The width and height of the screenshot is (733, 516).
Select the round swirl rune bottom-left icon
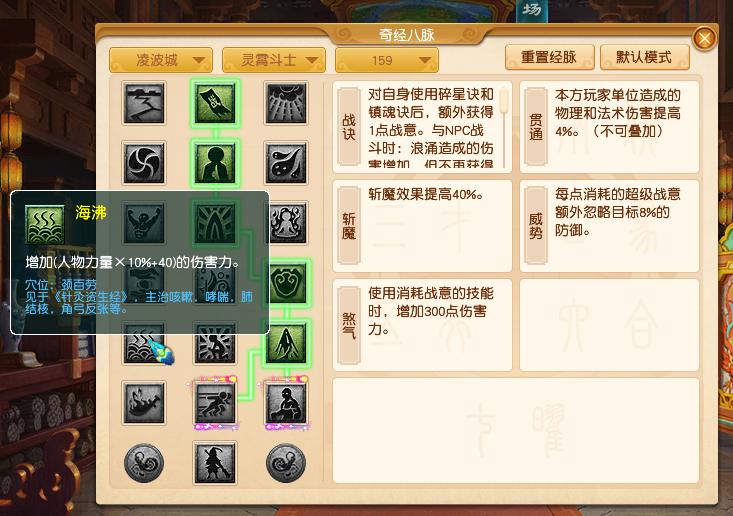[x=144, y=463]
